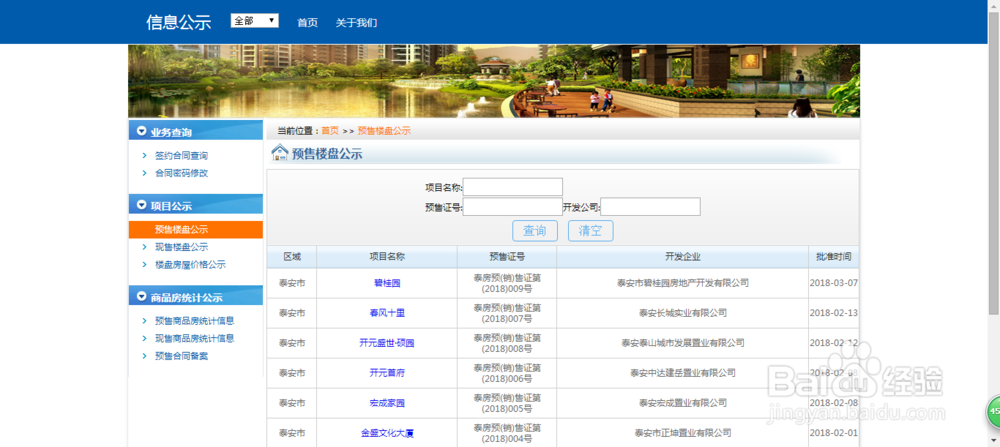1000x447 pixels.
Task: Click the 项目名称 column header
Action: (x=387, y=257)
